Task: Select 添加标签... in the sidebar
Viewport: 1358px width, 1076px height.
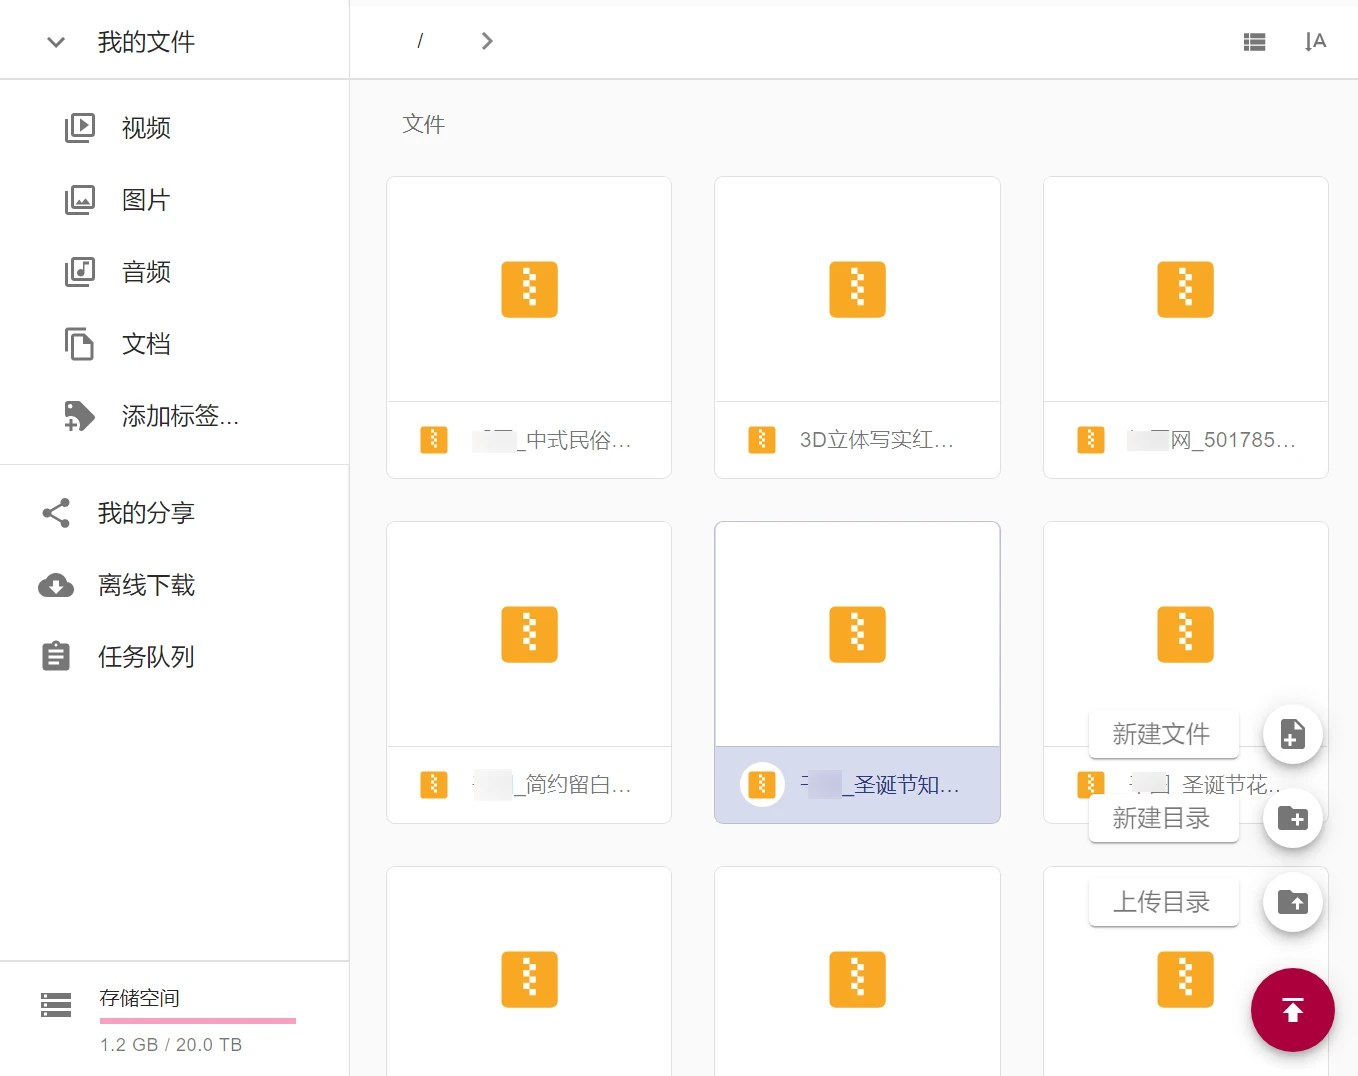Action: pos(180,416)
